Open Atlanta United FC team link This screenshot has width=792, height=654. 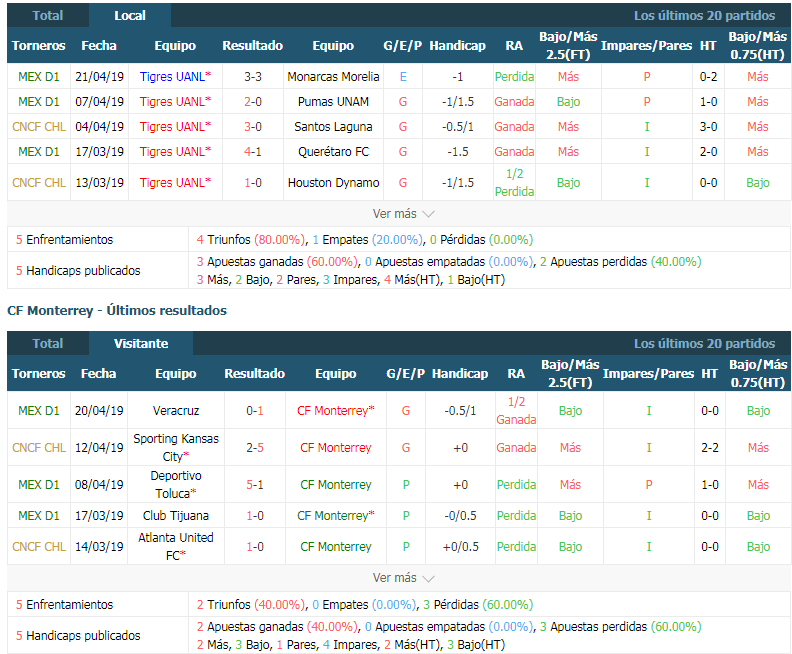coord(176,546)
